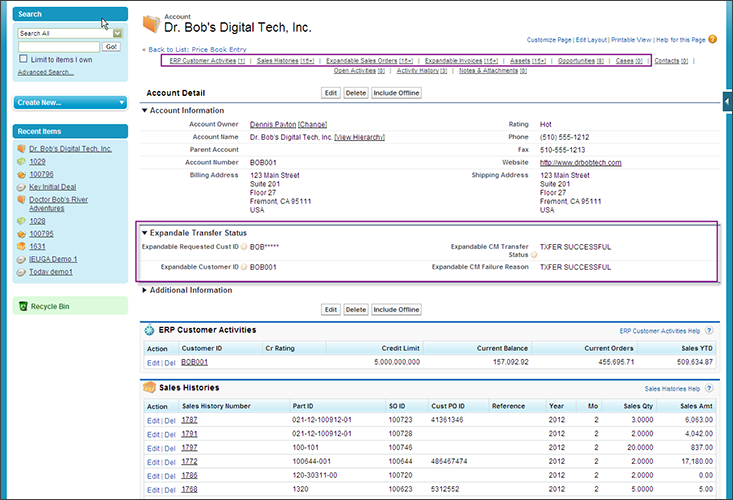Image resolution: width=733 pixels, height=500 pixels.
Task: Click the ERP Customer Activities section icon
Action: point(149,330)
